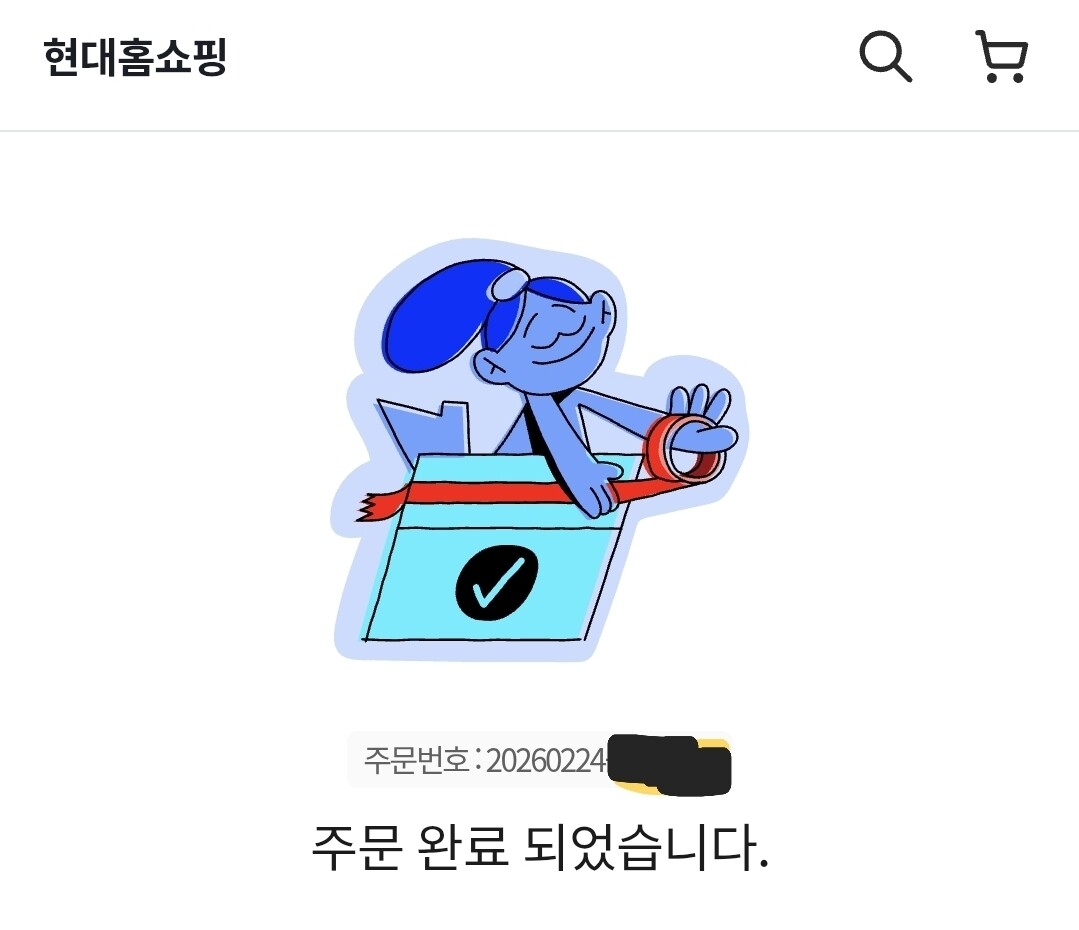
Task: Click the torn end of the red tape
Action: click(377, 507)
